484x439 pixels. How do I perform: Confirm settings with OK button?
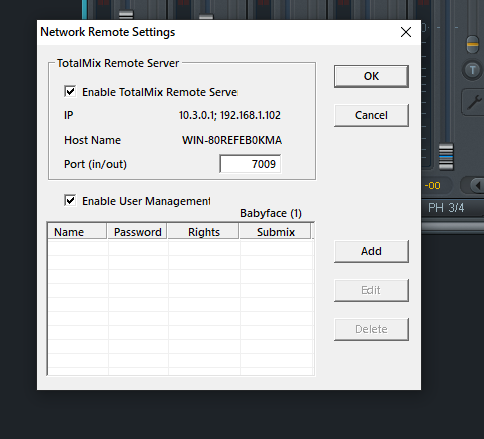(x=371, y=76)
